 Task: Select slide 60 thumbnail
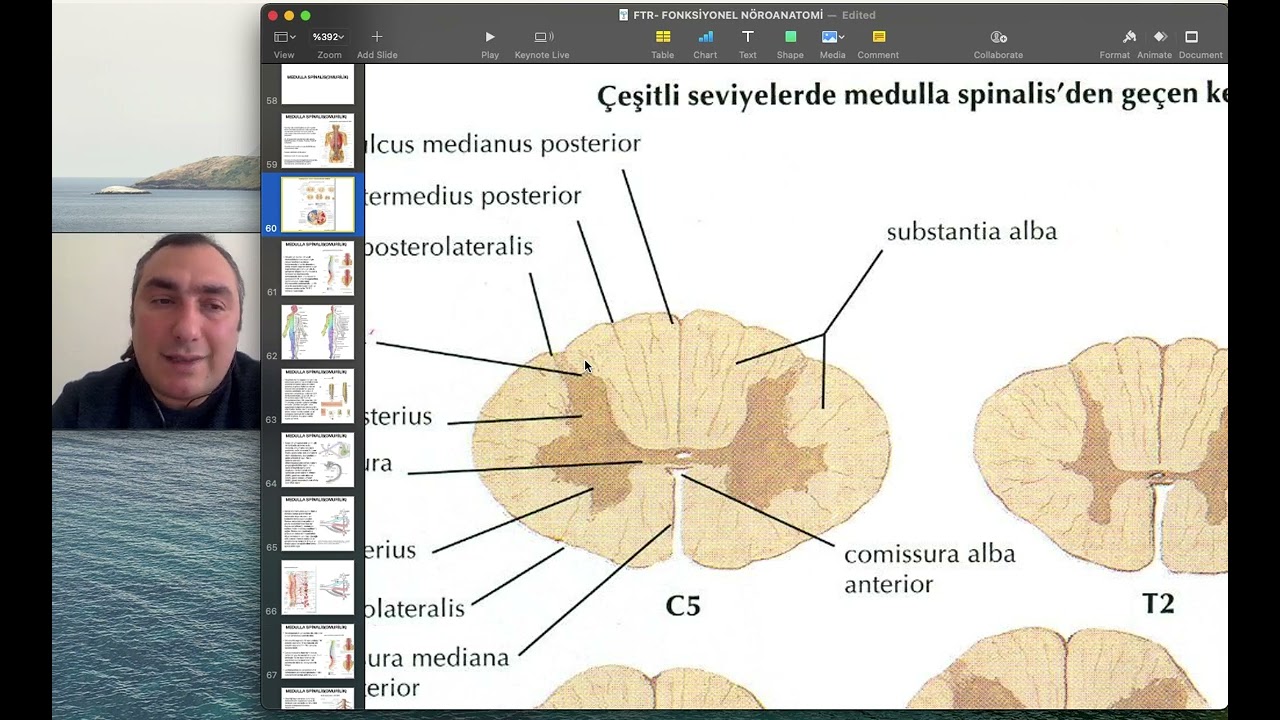(318, 204)
